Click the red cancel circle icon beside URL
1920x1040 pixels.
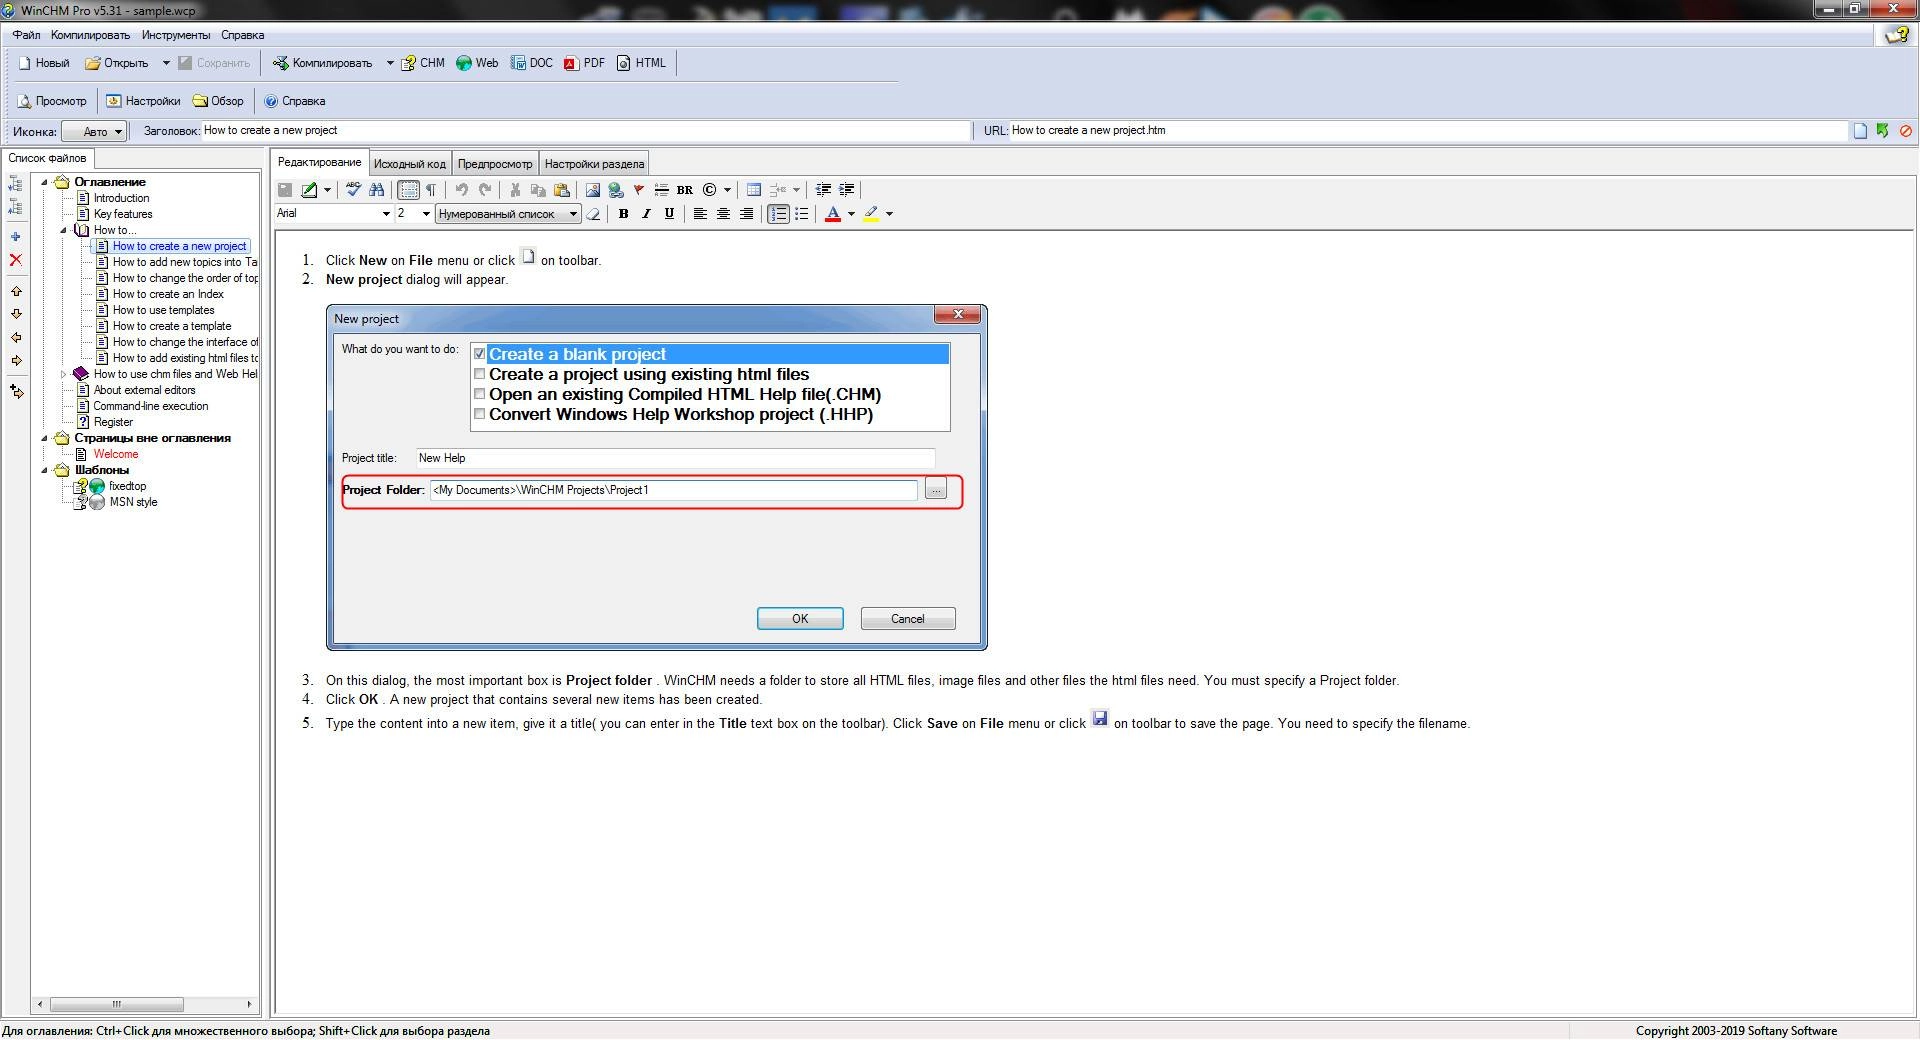[x=1906, y=130]
